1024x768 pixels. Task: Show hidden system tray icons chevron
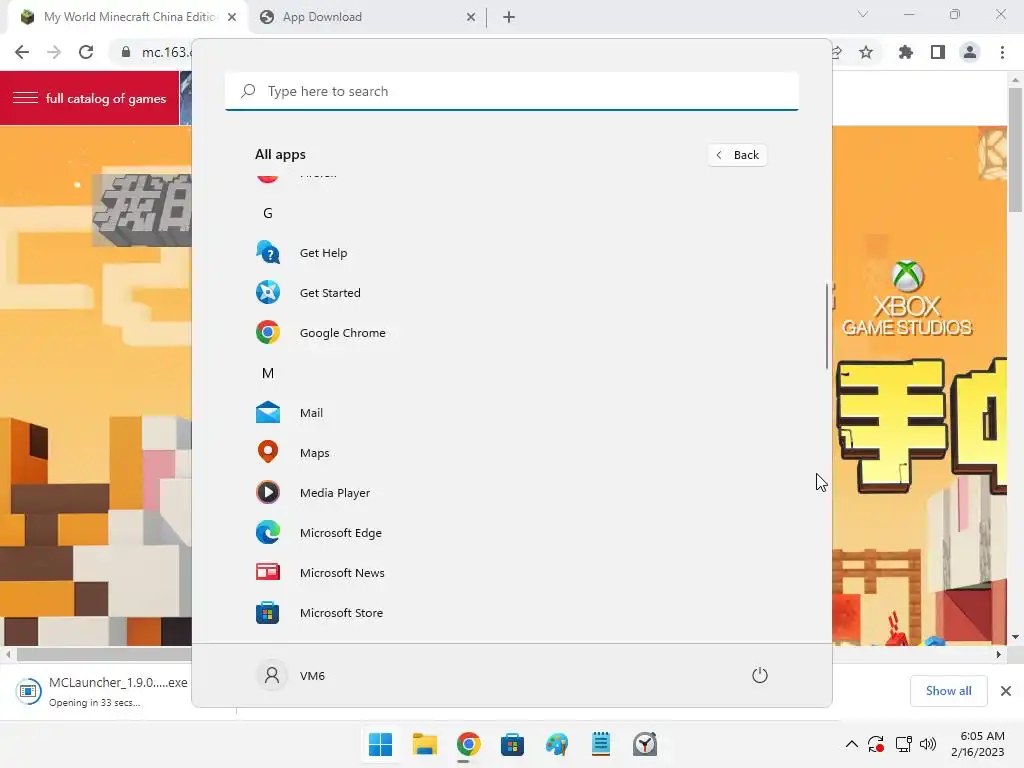(x=852, y=744)
